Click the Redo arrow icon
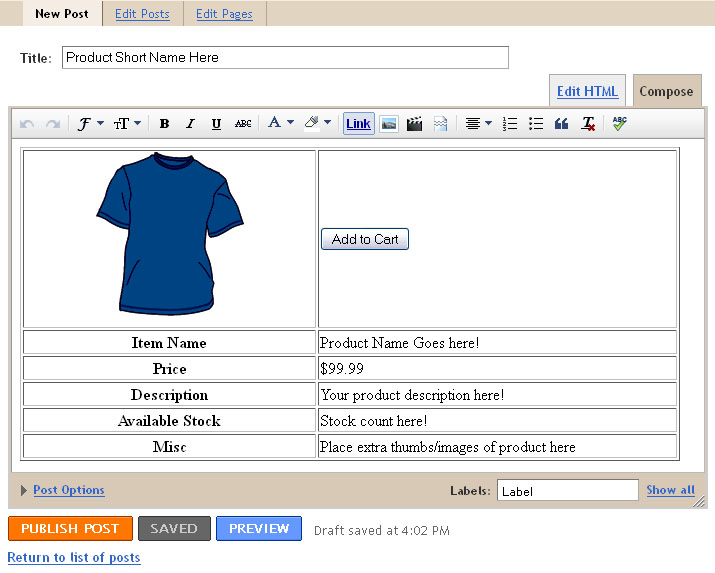 tap(53, 124)
